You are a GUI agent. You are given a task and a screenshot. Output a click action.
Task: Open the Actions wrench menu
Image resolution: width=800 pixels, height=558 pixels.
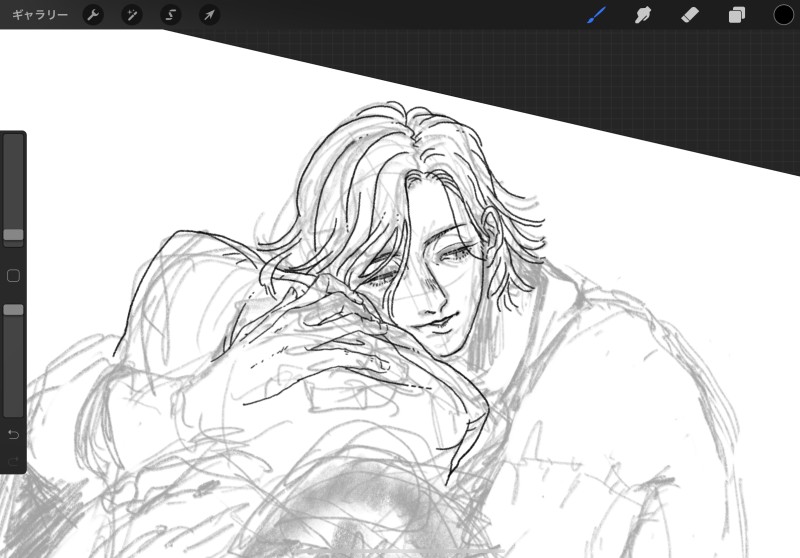(x=93, y=15)
